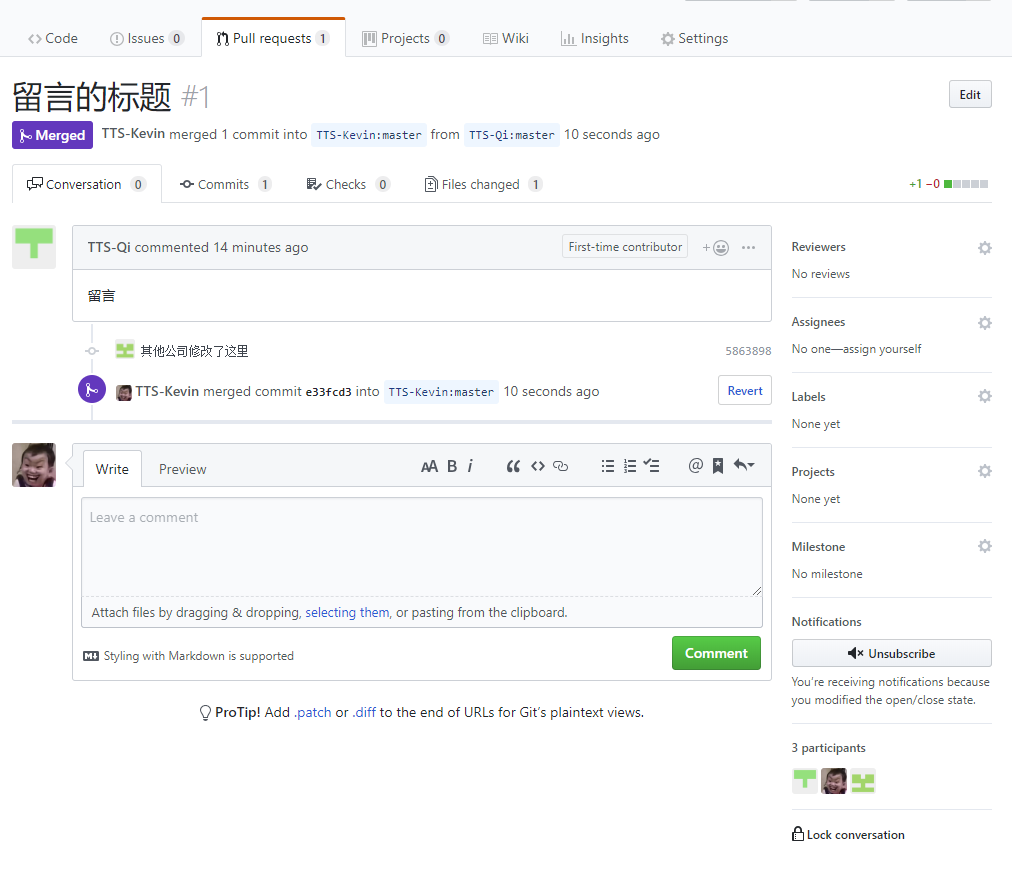Open the Labels gear settings
Viewport: 1012px width, 875px height.
click(x=984, y=396)
